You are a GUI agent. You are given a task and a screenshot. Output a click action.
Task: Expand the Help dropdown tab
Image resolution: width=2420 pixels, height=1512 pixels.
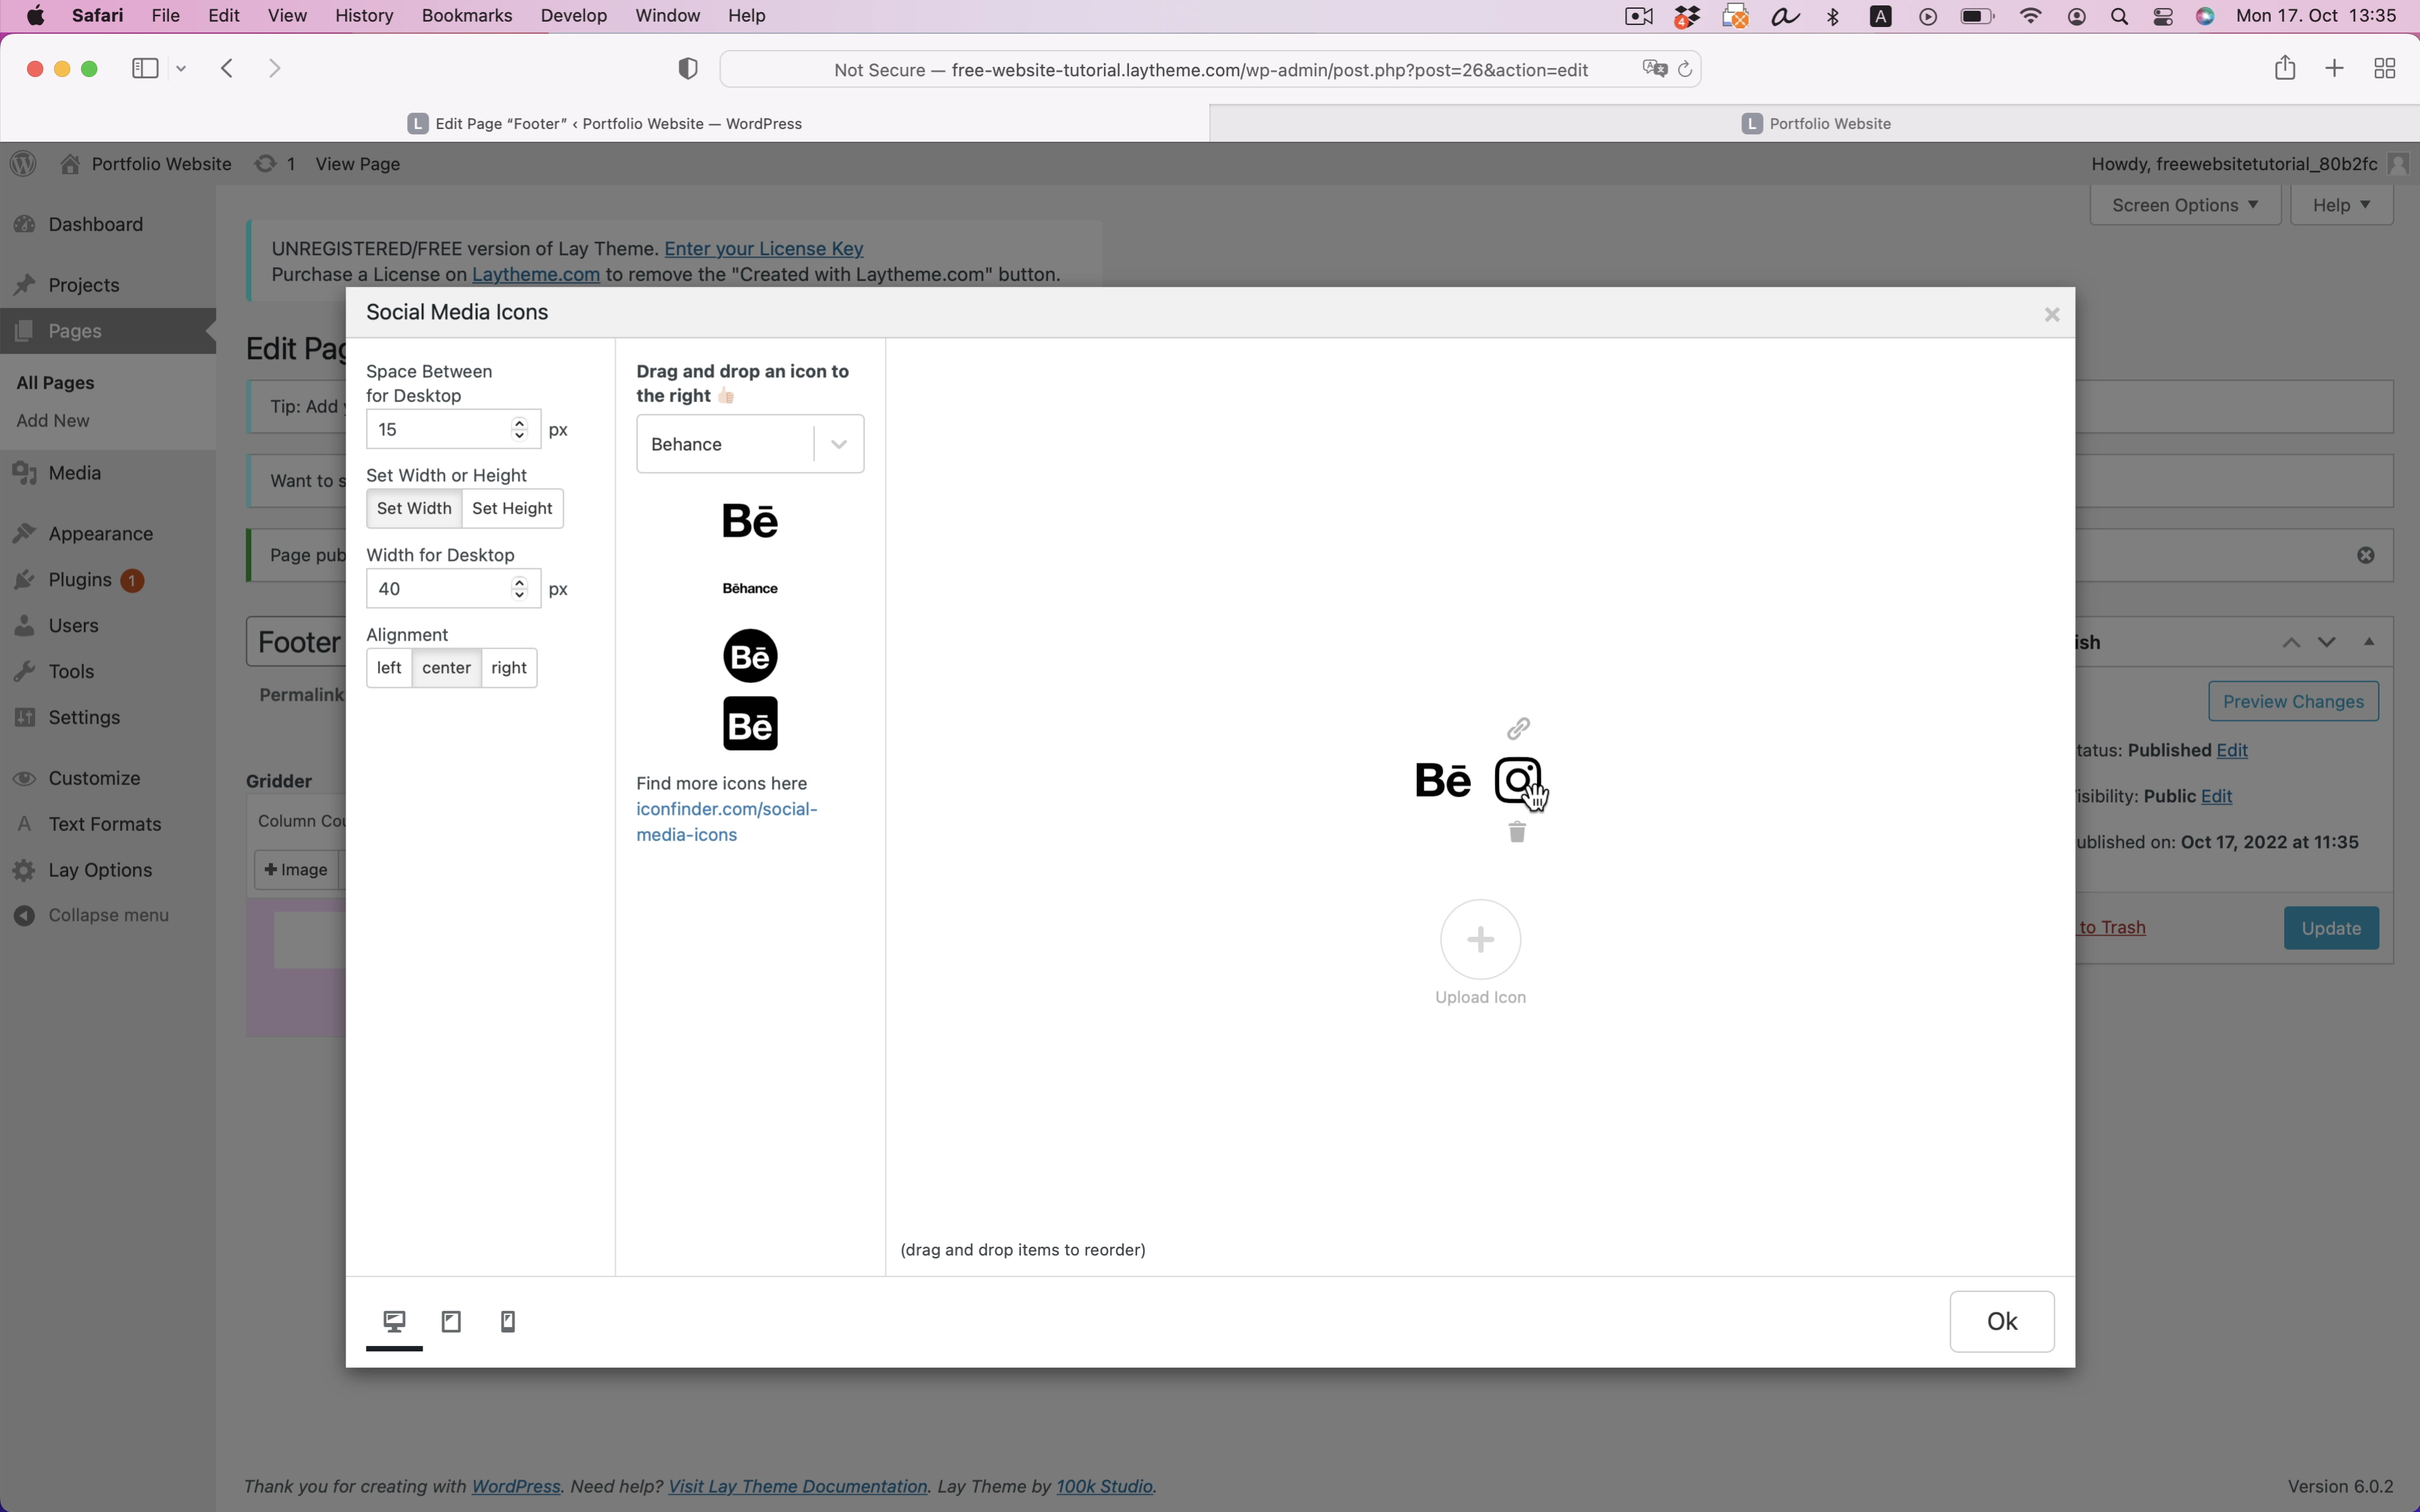click(x=2342, y=205)
